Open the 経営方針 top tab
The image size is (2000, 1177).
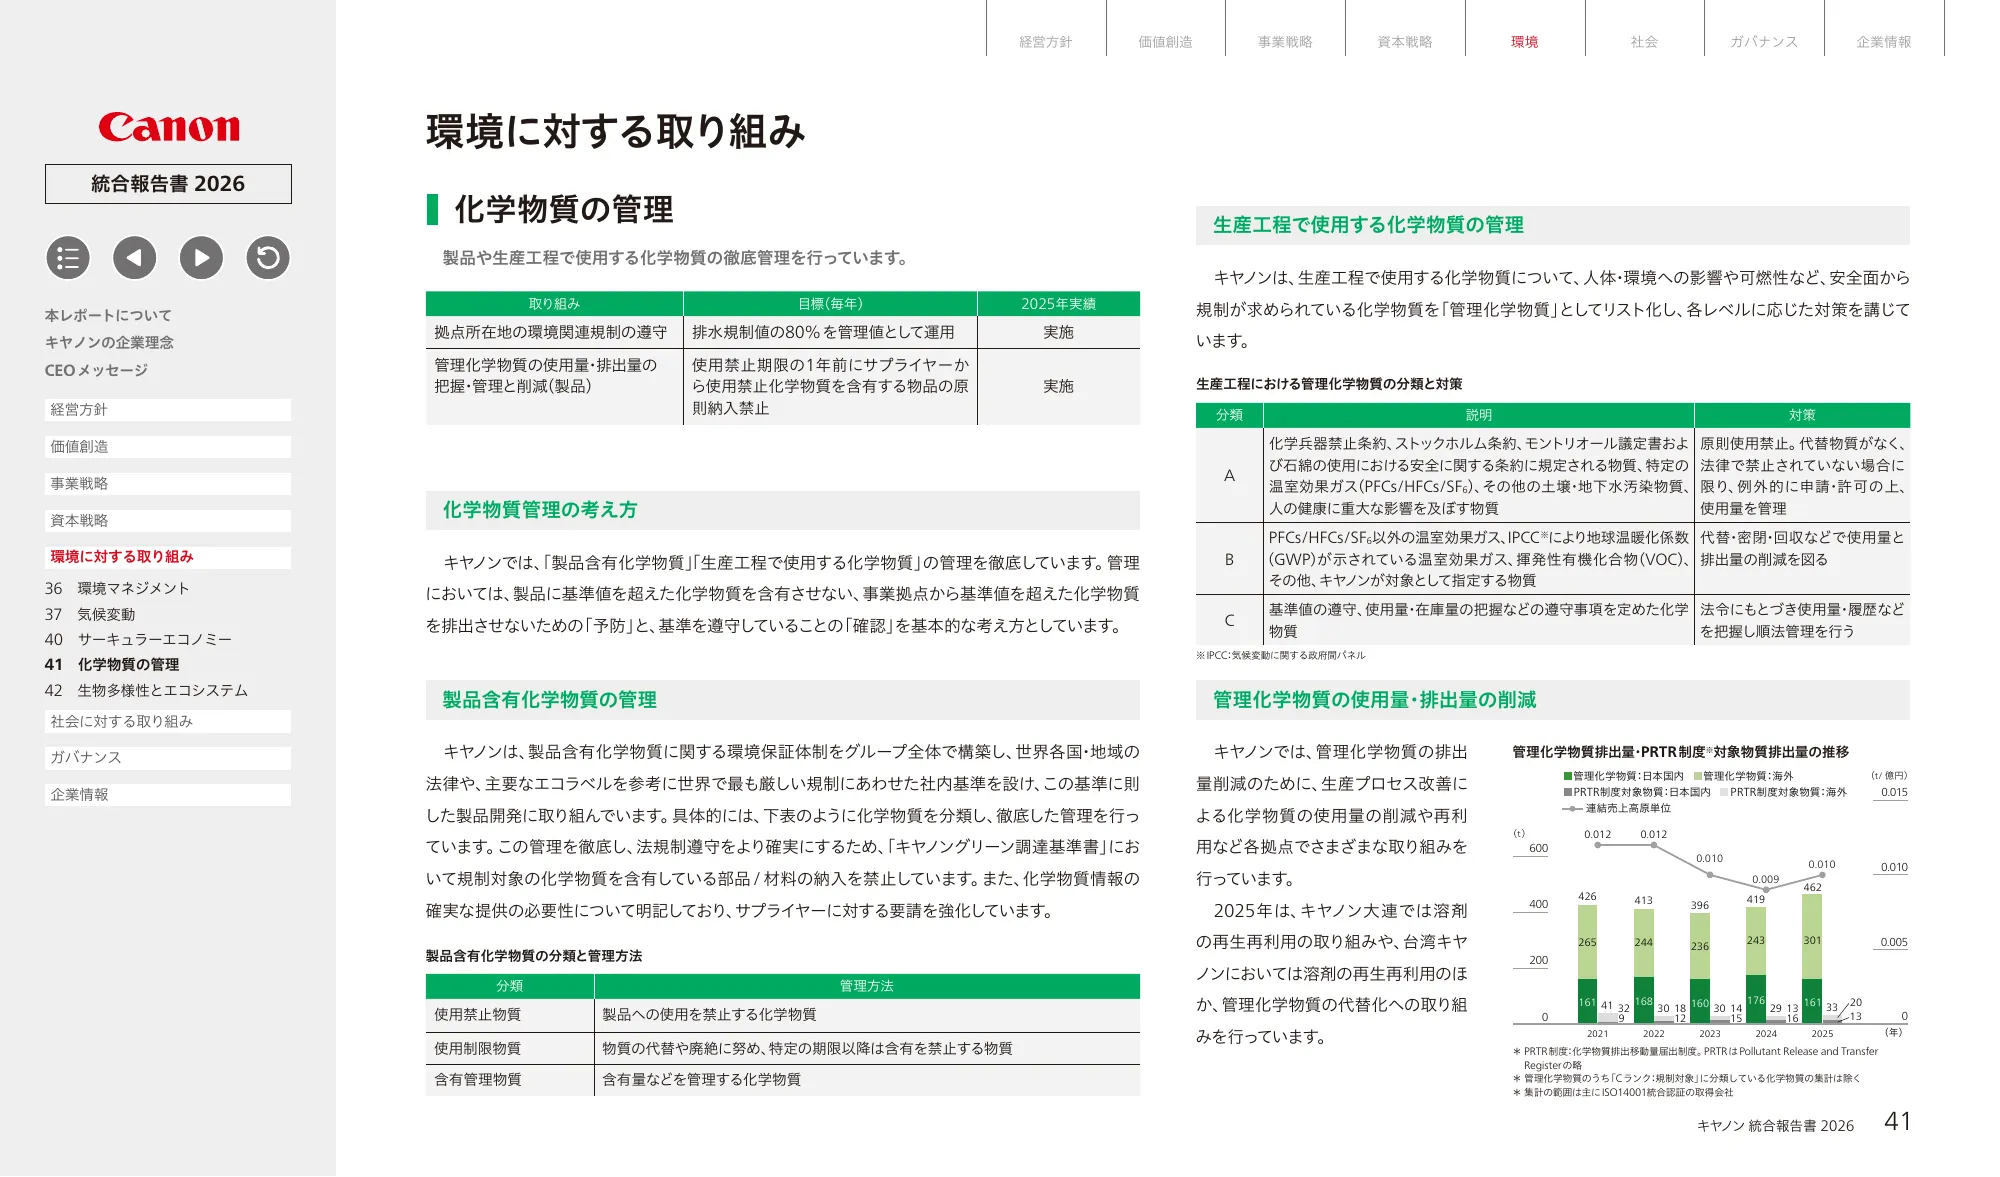click(1046, 42)
